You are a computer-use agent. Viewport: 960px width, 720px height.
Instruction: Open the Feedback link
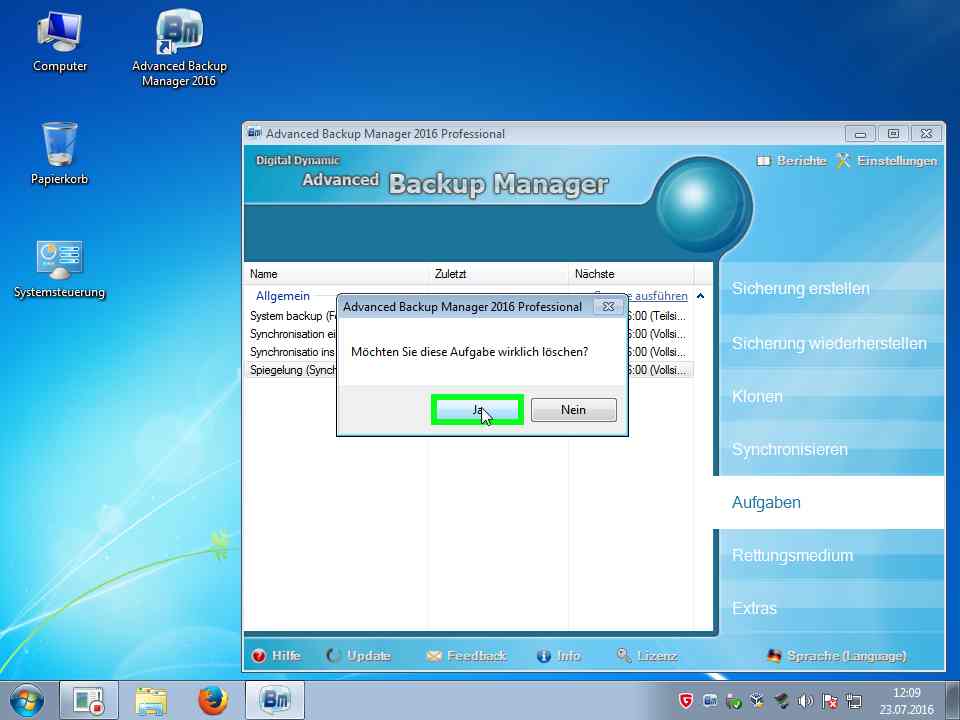coord(477,656)
